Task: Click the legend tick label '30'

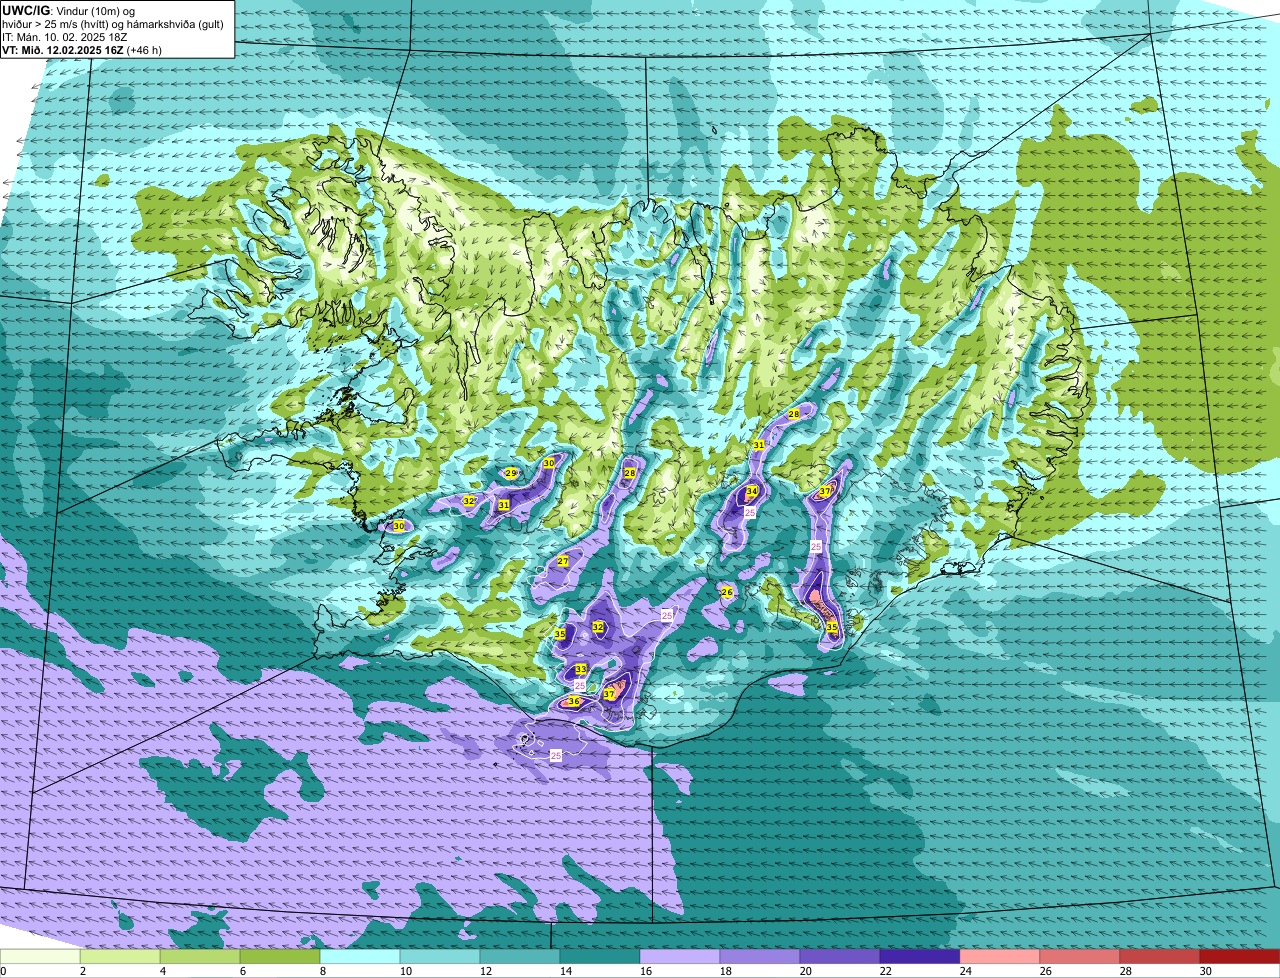Action: tap(1205, 971)
